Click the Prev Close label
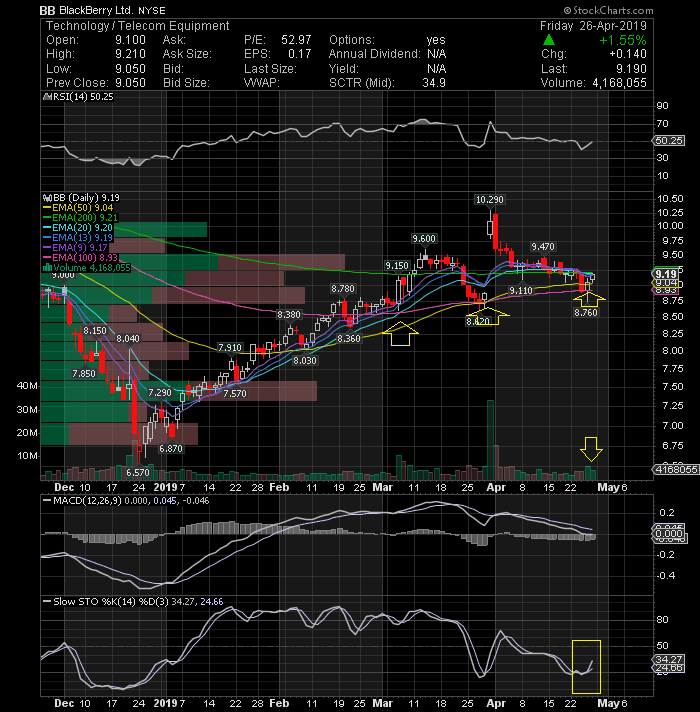The image size is (700, 712). [x=77, y=83]
